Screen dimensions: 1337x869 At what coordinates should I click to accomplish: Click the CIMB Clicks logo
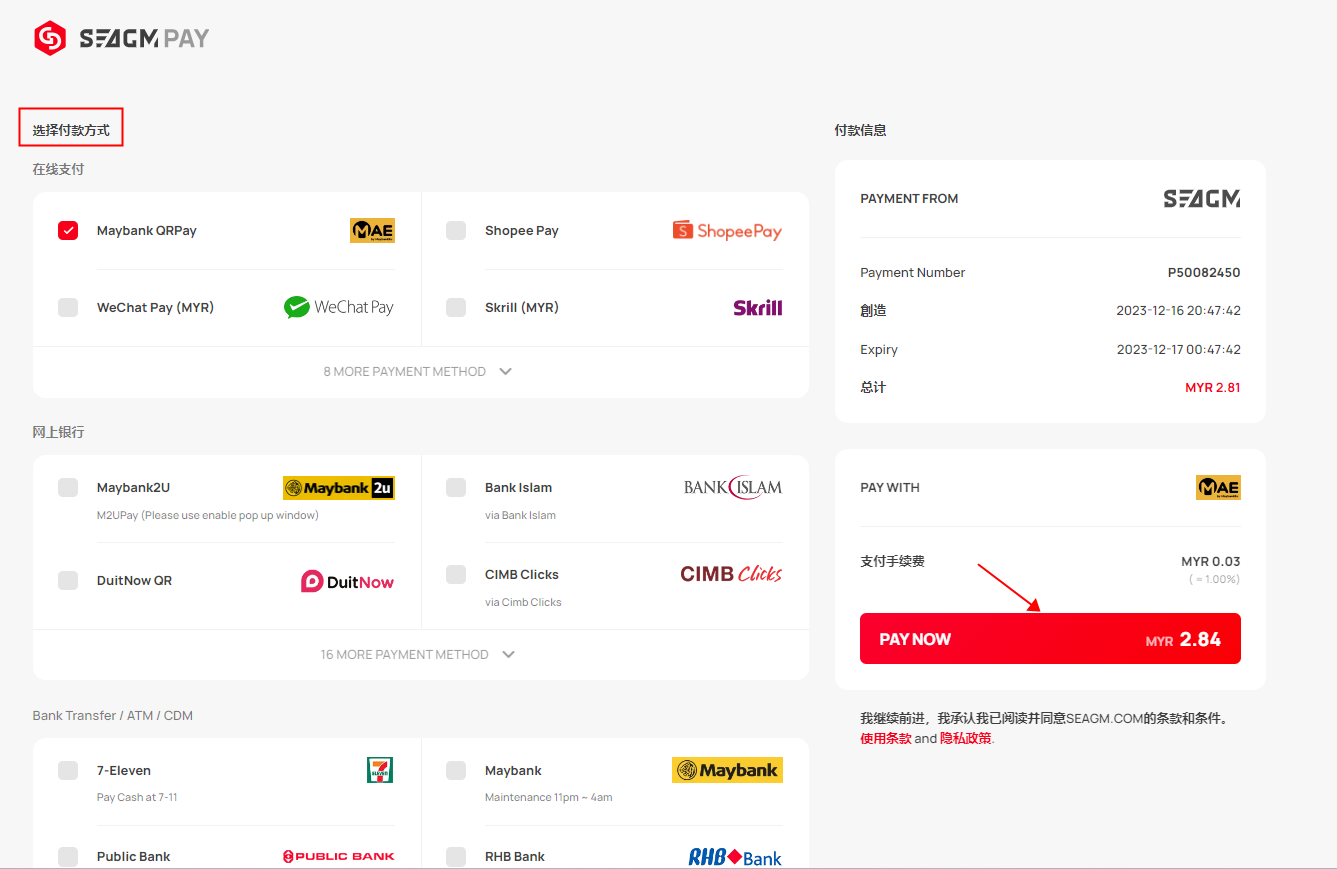[731, 574]
